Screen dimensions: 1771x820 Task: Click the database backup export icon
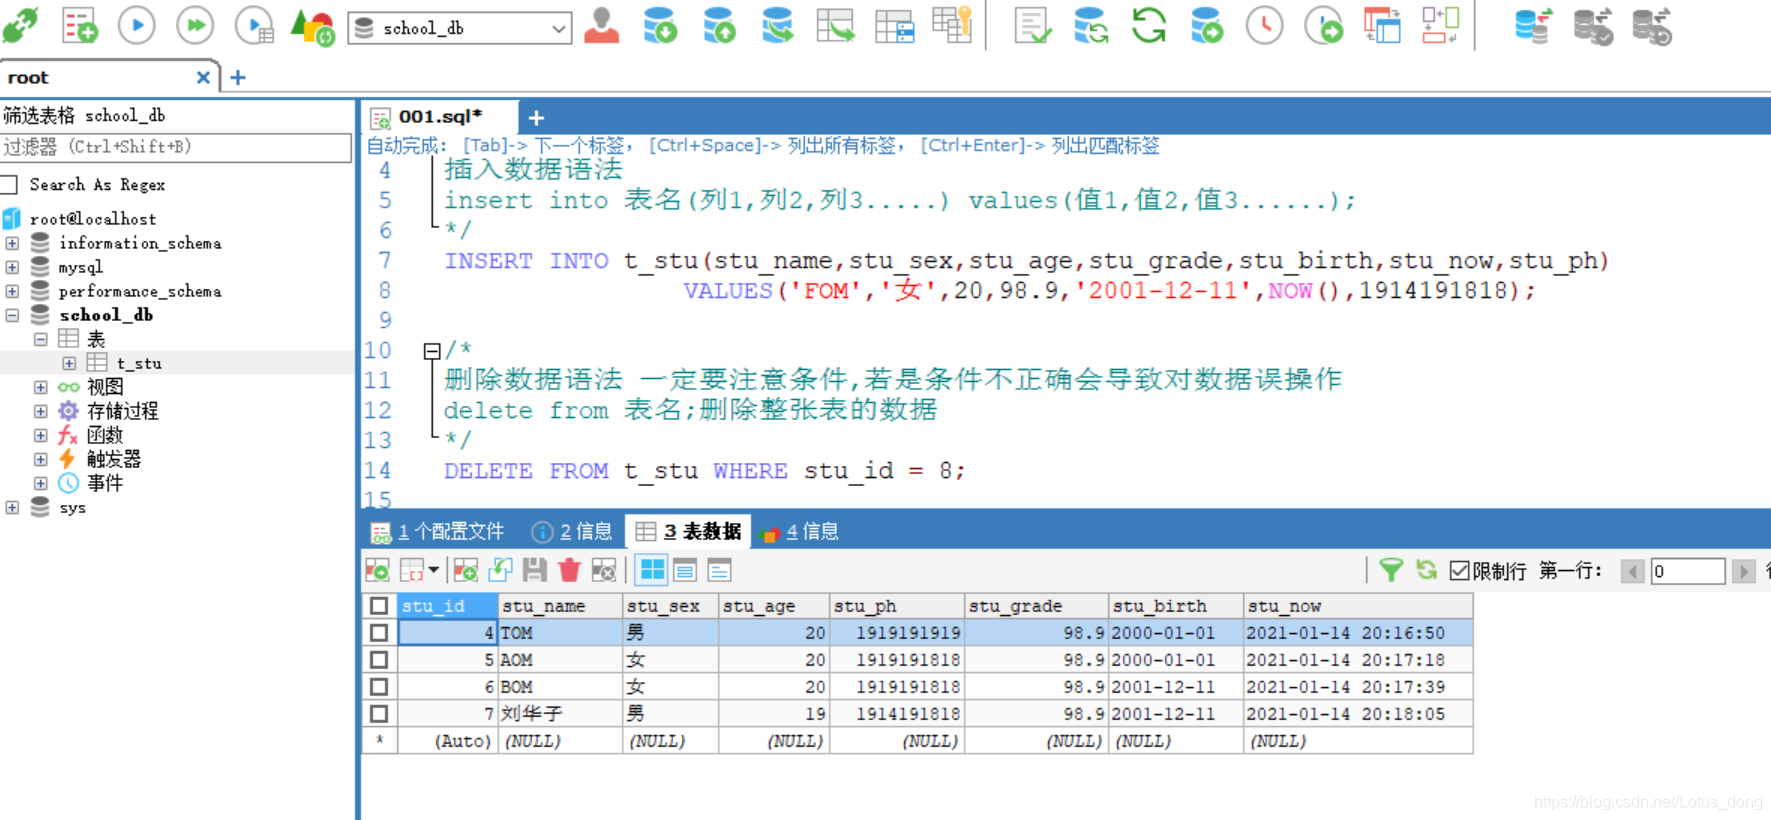point(719,26)
